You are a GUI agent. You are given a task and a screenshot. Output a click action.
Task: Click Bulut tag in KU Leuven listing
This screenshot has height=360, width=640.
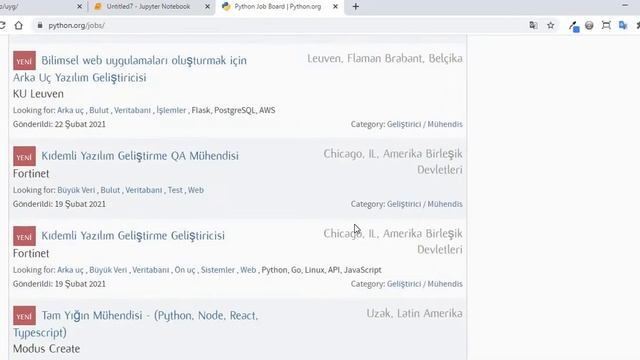pyautogui.click(x=99, y=111)
